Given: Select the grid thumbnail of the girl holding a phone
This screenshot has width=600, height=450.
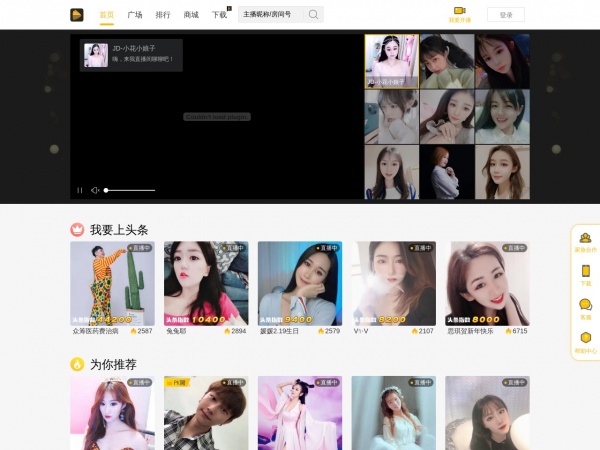Looking at the screenshot, I should [392, 117].
